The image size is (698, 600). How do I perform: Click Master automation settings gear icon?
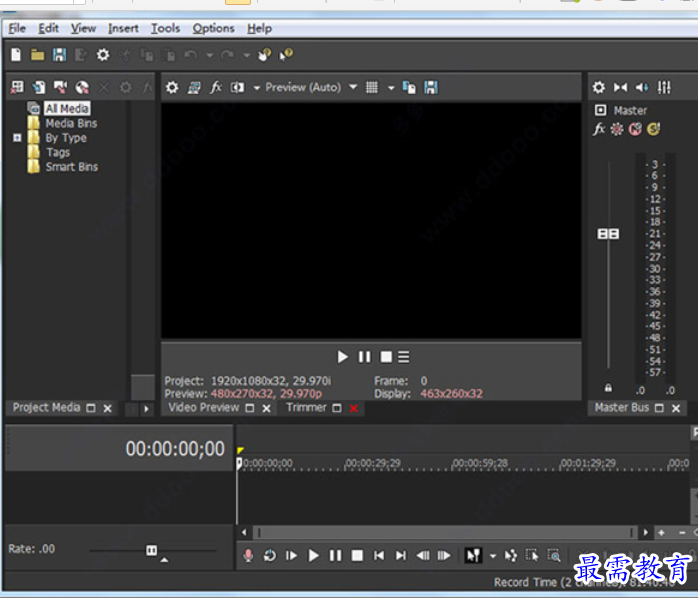tap(617, 129)
